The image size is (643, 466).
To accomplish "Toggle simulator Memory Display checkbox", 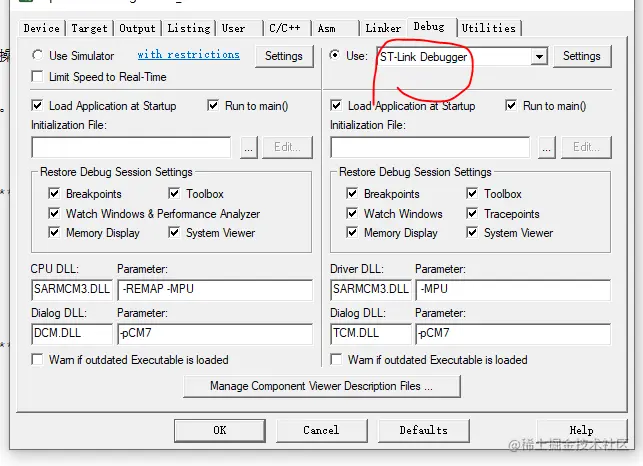I will pyautogui.click(x=54, y=233).
